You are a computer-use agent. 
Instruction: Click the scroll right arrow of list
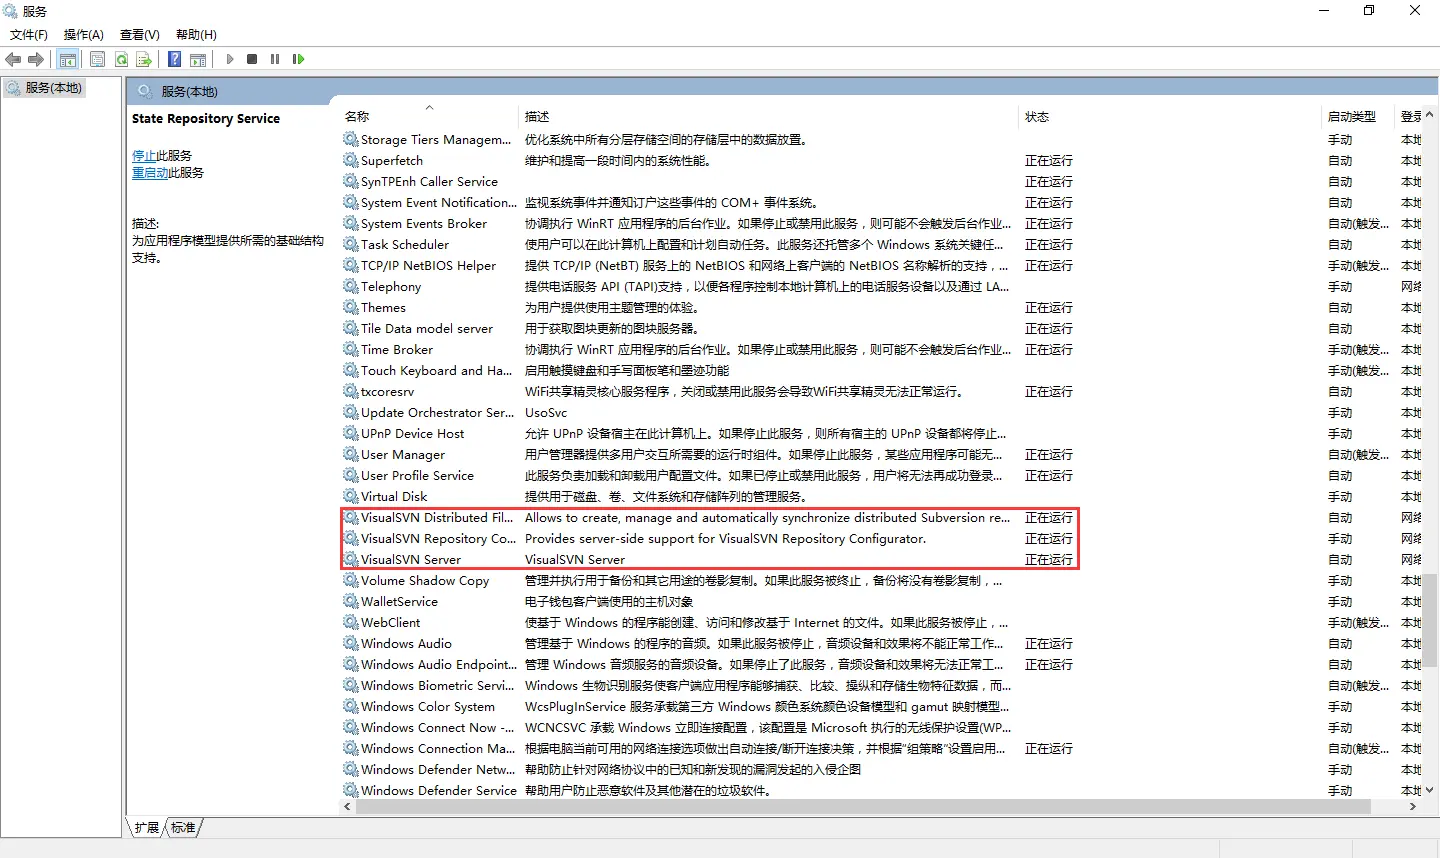point(1412,806)
